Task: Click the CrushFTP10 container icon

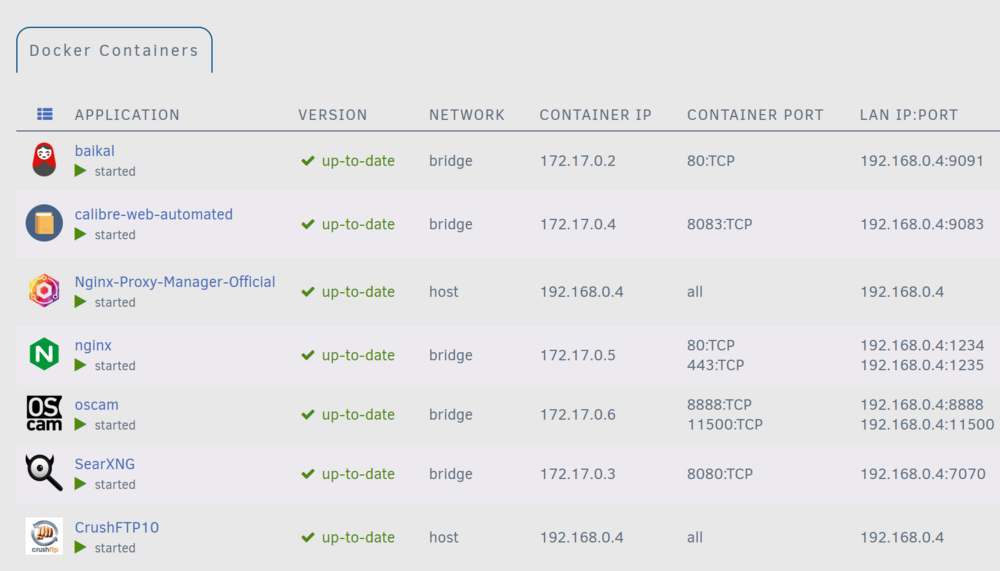Action: [44, 536]
